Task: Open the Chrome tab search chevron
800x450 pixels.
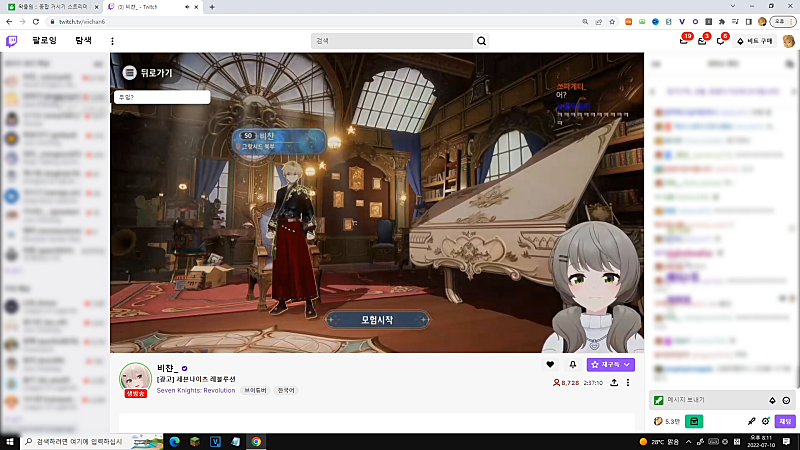Action: point(733,6)
